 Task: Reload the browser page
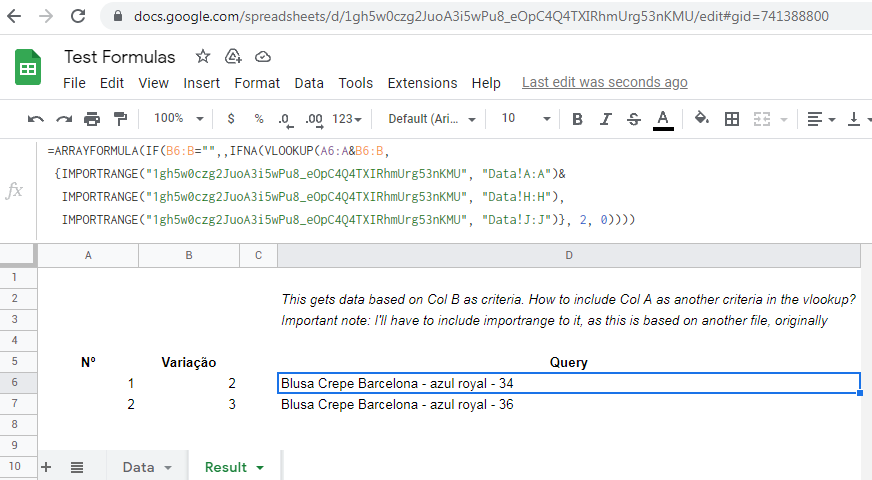tap(78, 16)
